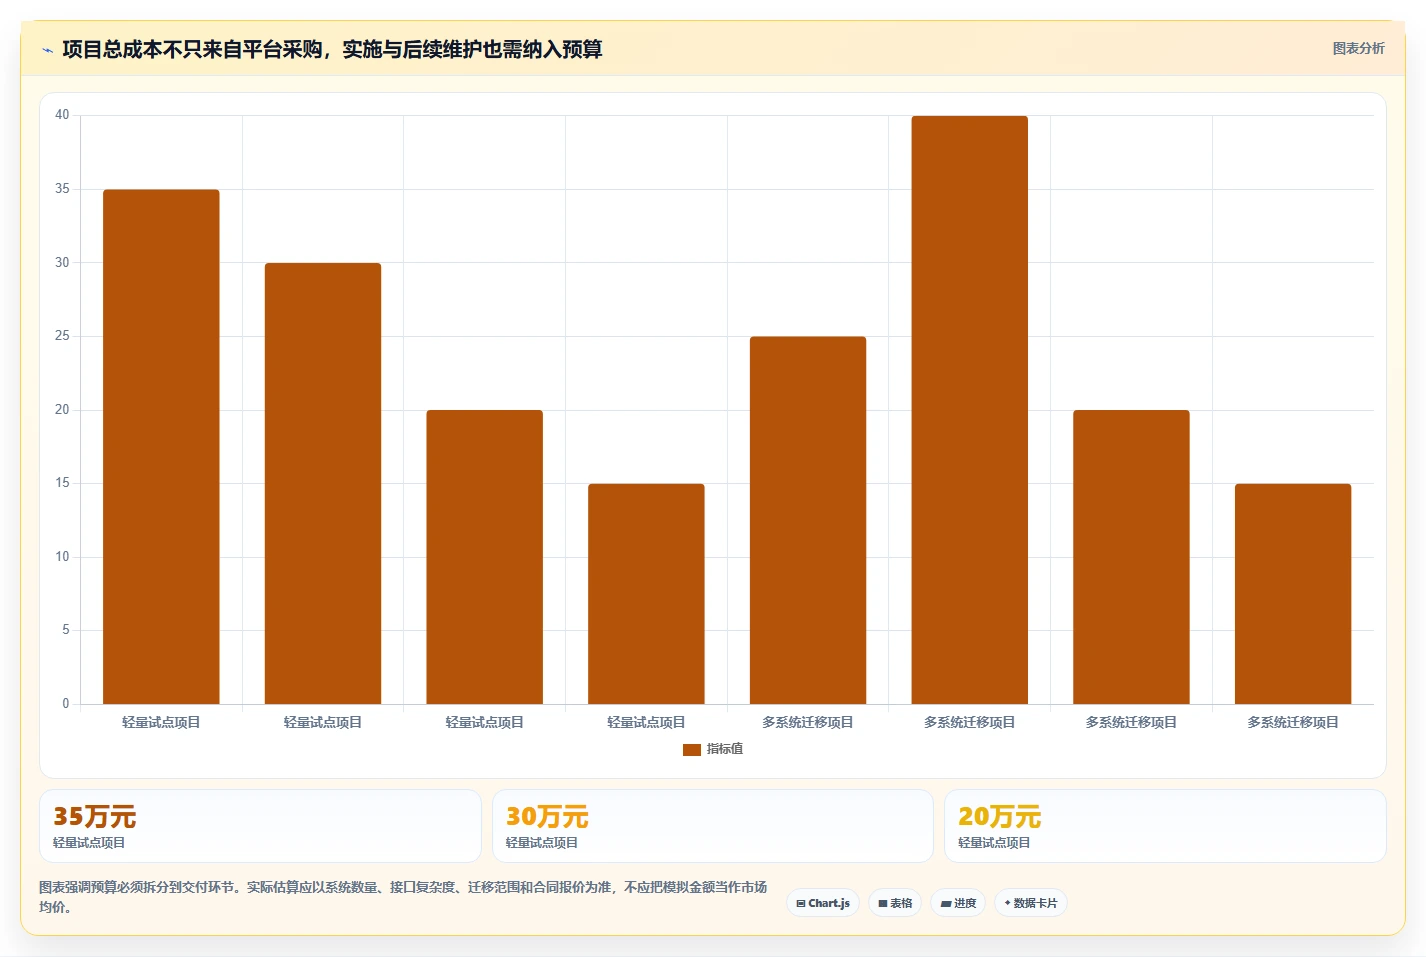The height and width of the screenshot is (957, 1426).
Task: Click the y-axis label 5
Action: pyautogui.click(x=66, y=630)
